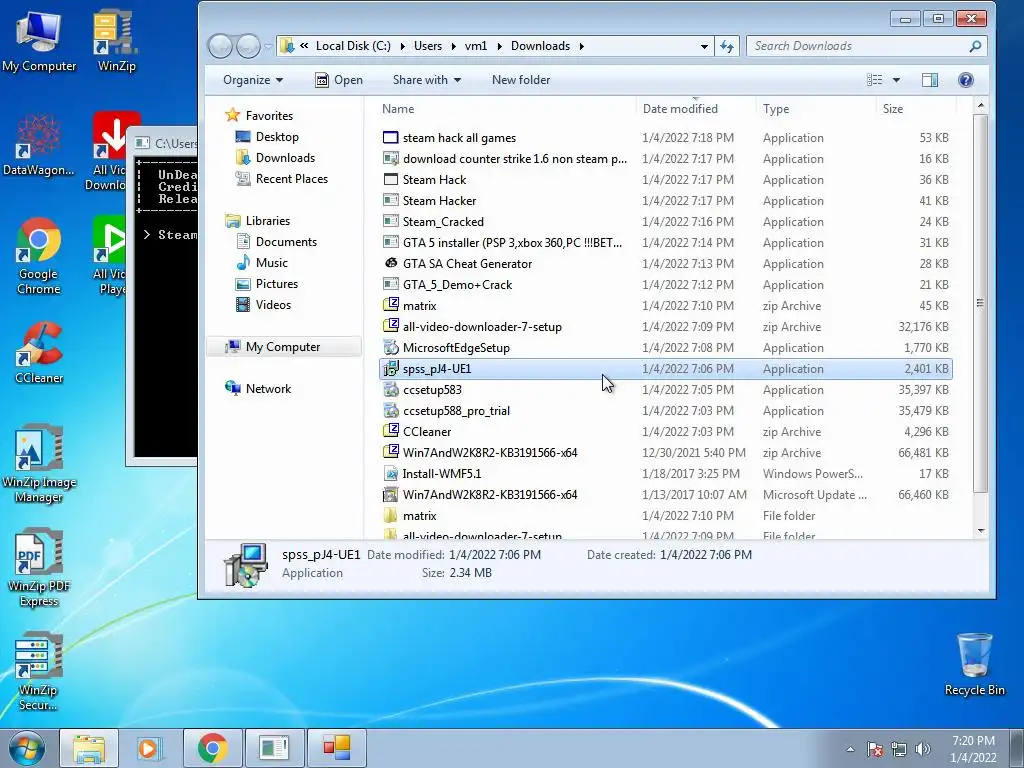Click the clock in system tray

click(973, 749)
